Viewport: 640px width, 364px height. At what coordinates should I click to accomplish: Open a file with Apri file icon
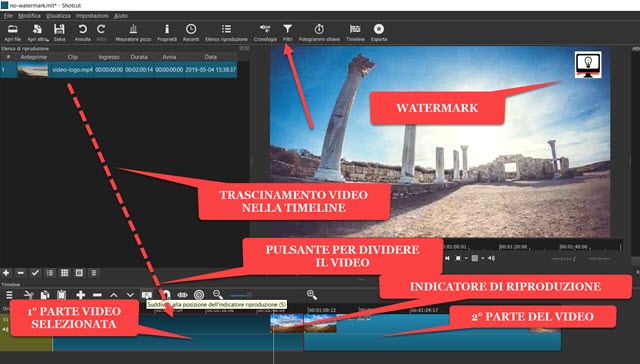pos(13,33)
